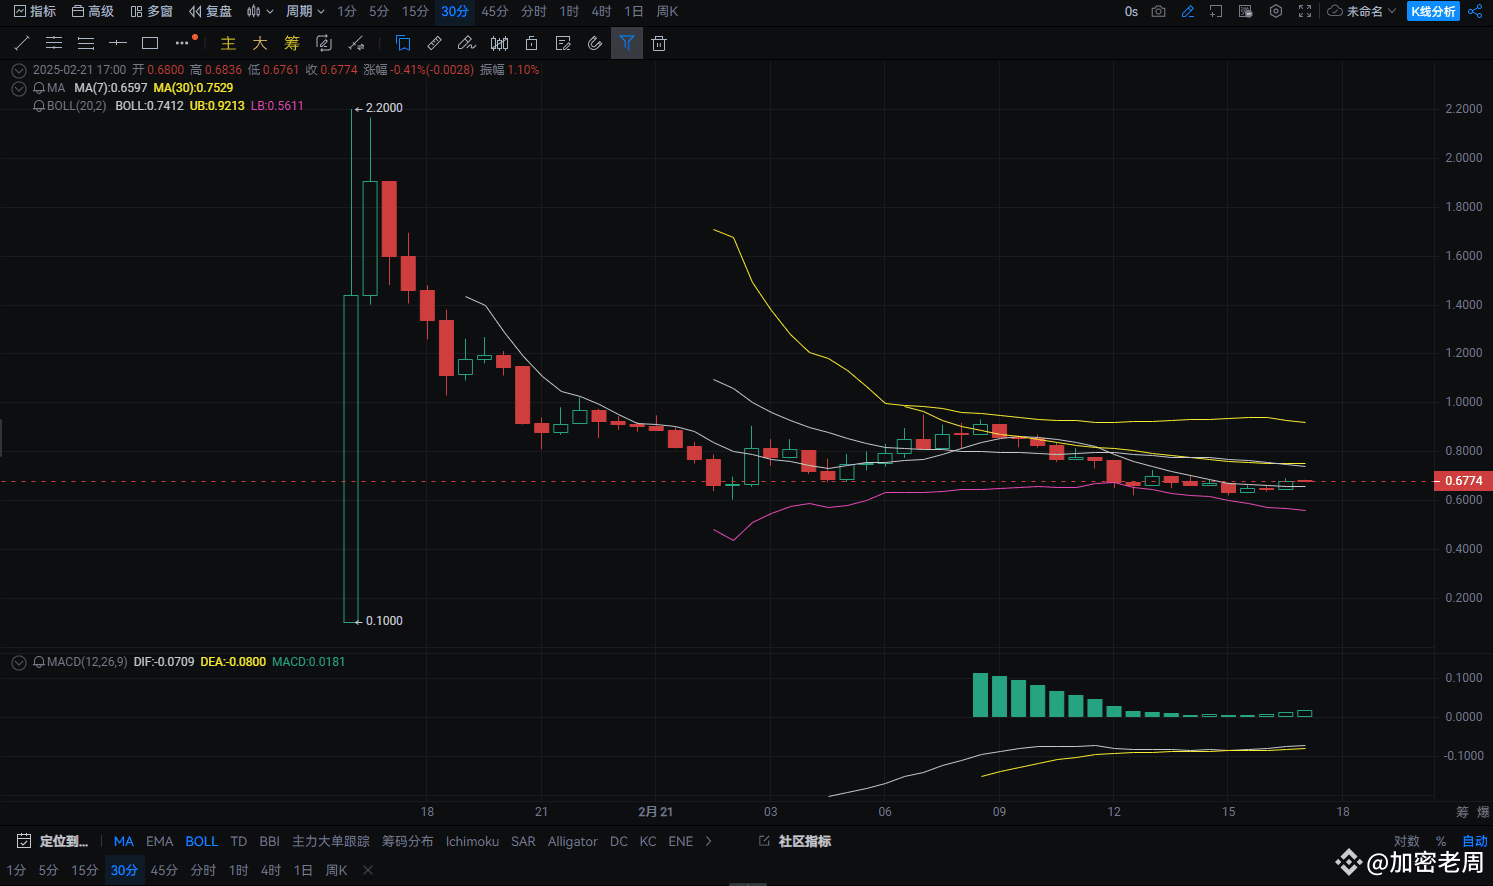The image size is (1493, 886).
Task: Enable the SAR indicator
Action: coord(523,841)
